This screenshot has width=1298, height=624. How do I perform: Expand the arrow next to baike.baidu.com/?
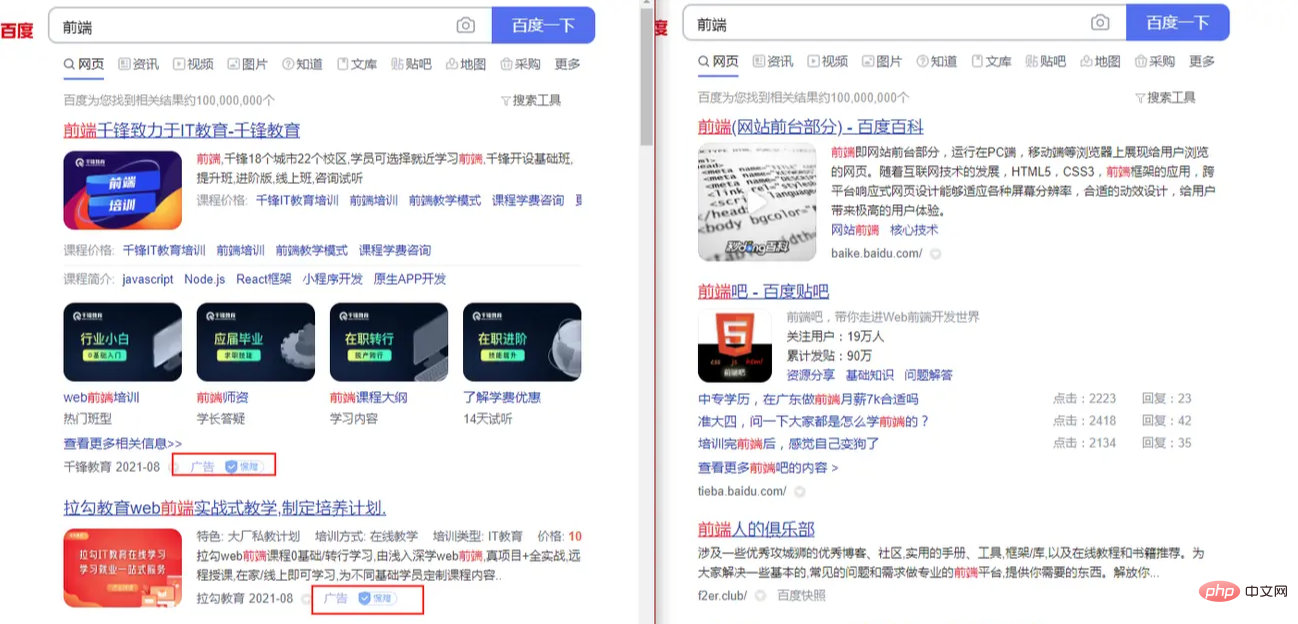[x=936, y=254]
